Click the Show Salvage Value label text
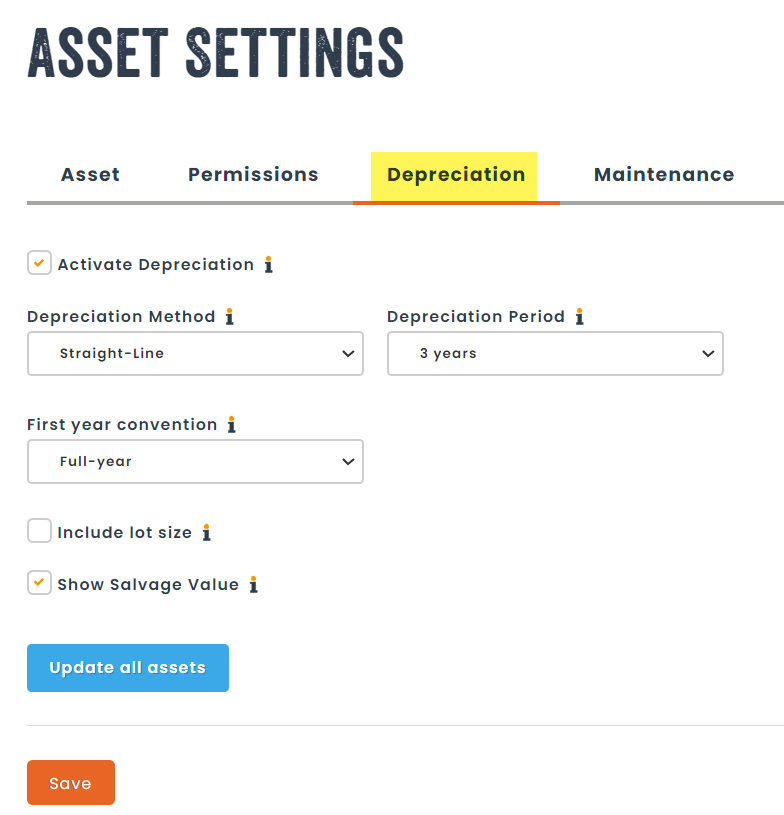784x815 pixels. 148,585
